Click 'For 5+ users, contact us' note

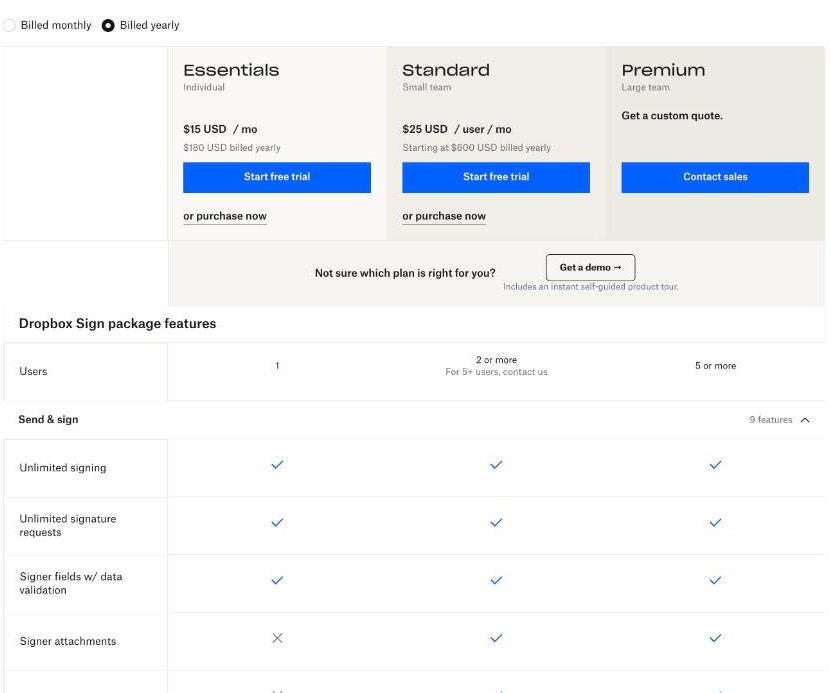[497, 372]
